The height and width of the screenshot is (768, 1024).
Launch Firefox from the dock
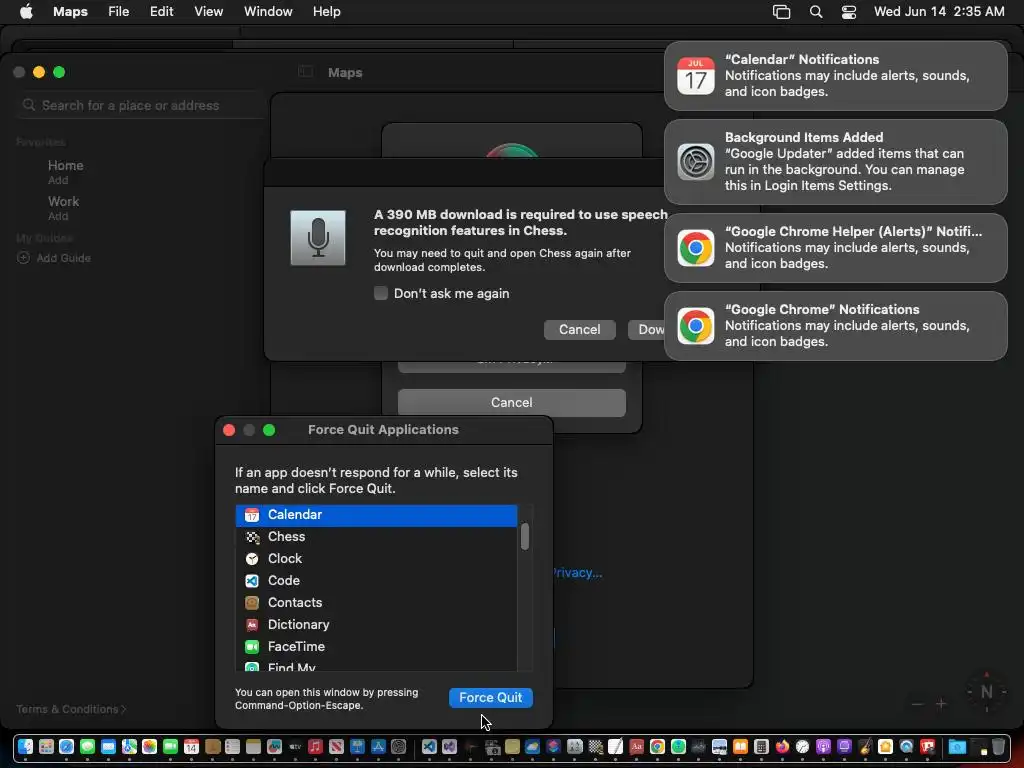(782, 746)
